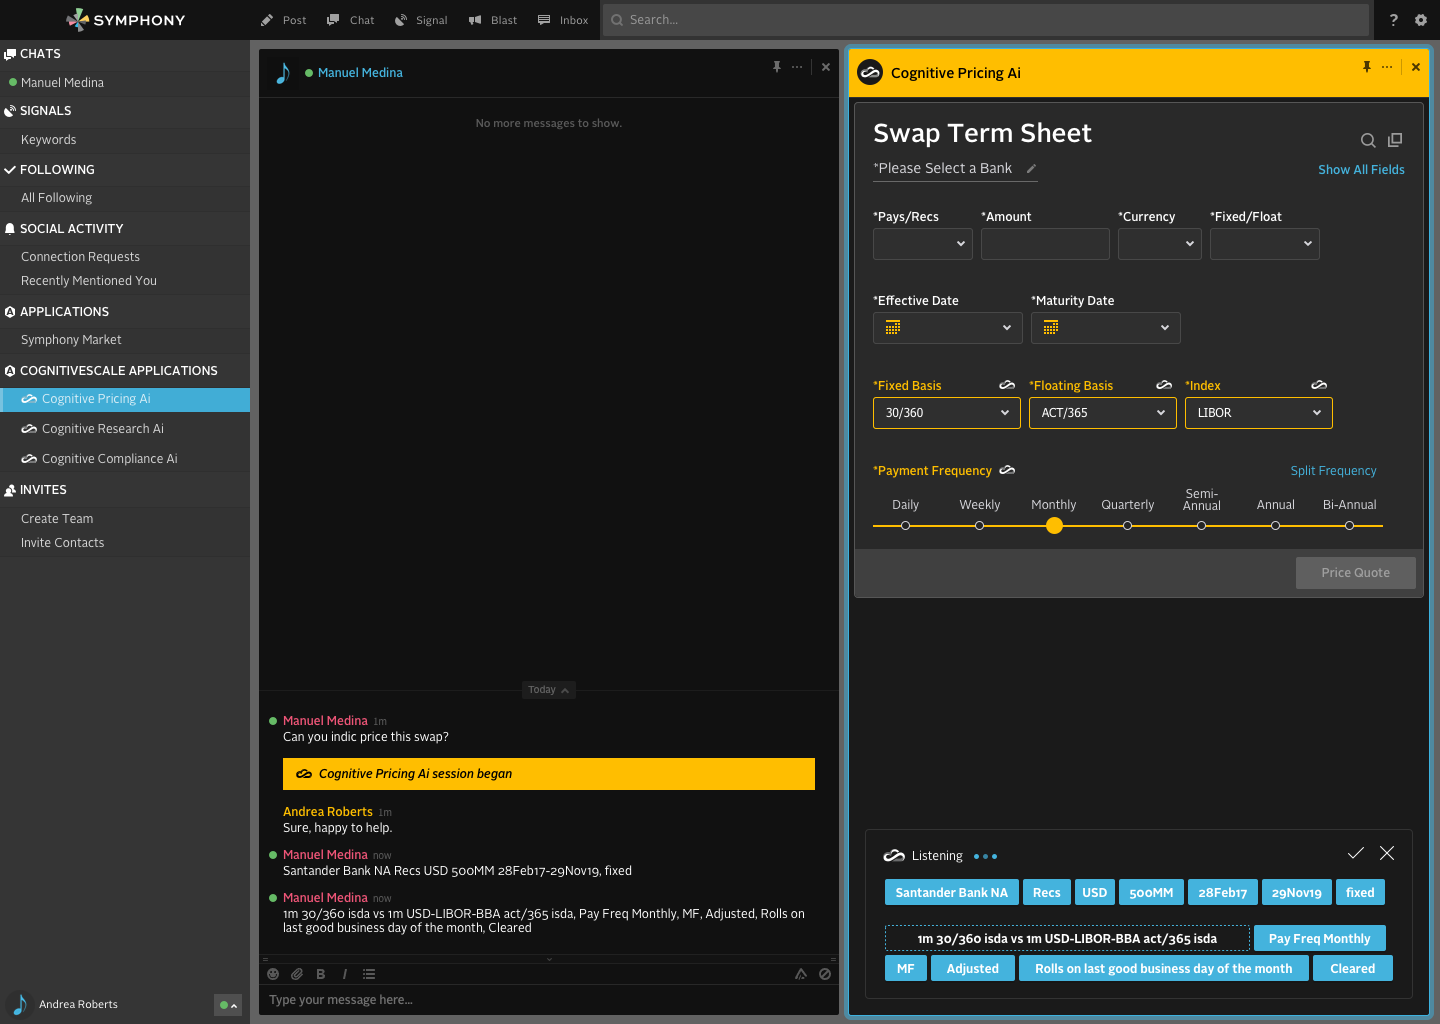Click the Effective Date calendar icon
This screenshot has width=1440, height=1024.
point(893,328)
